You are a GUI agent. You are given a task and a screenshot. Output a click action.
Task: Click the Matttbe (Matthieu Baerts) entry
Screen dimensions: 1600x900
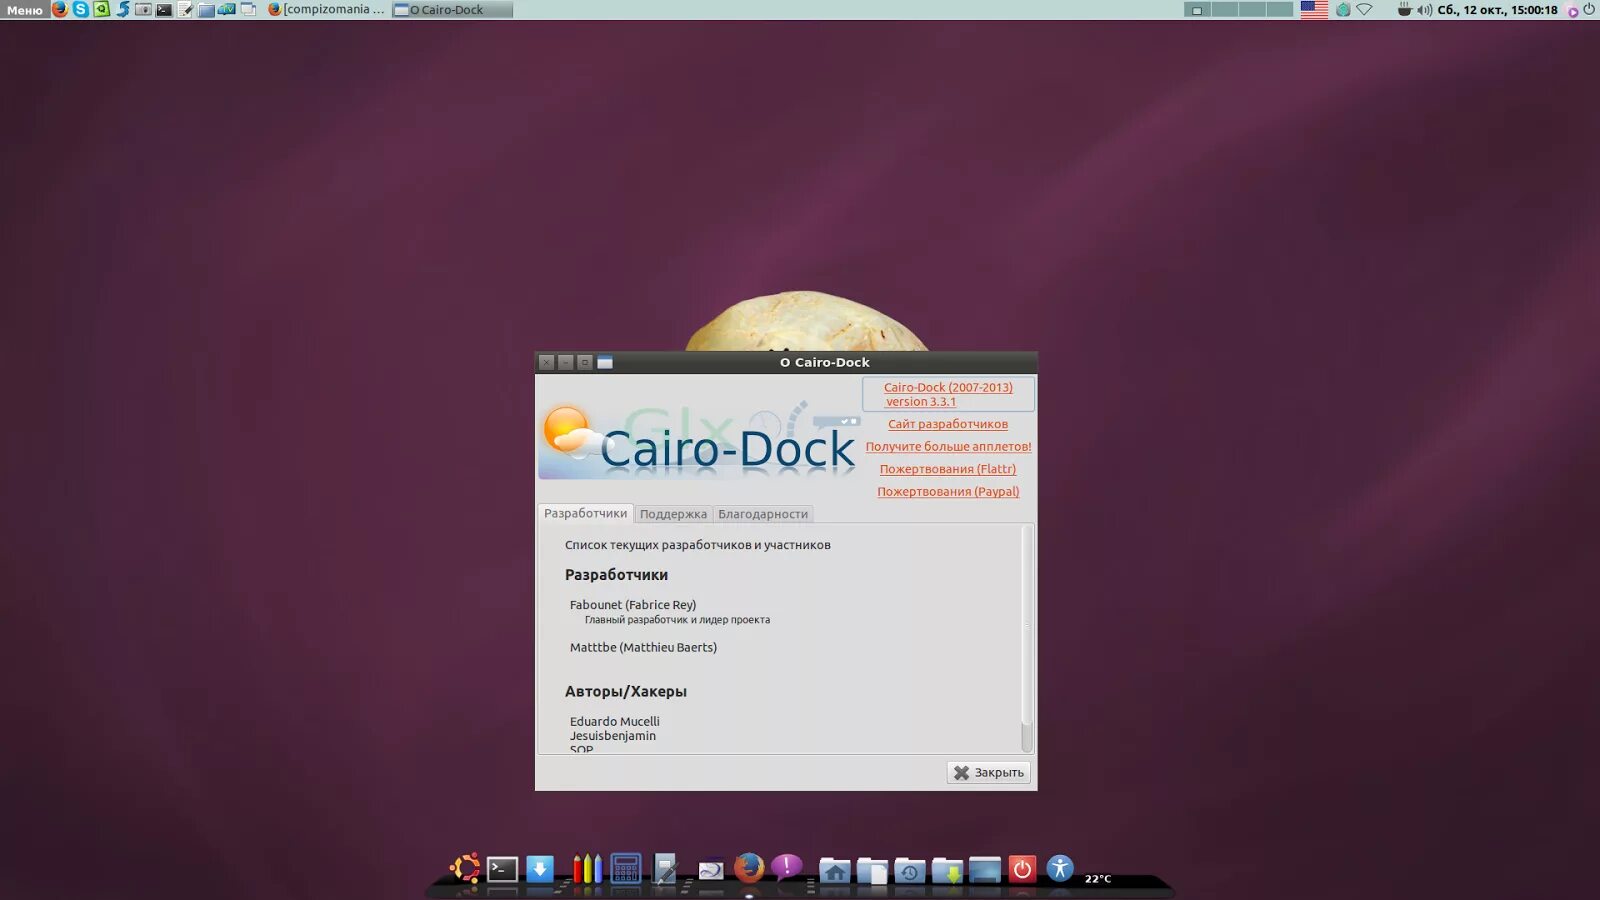coord(643,647)
